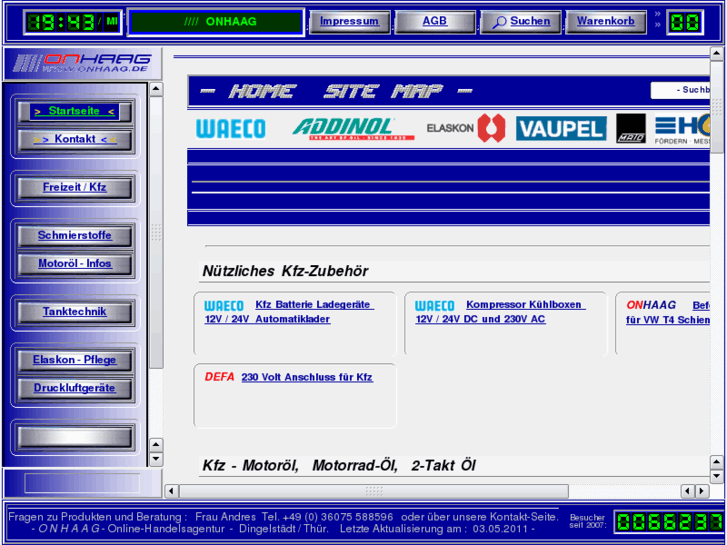The height and width of the screenshot is (545, 727).
Task: Click sidebar scrollbar up arrow
Action: [156, 89]
